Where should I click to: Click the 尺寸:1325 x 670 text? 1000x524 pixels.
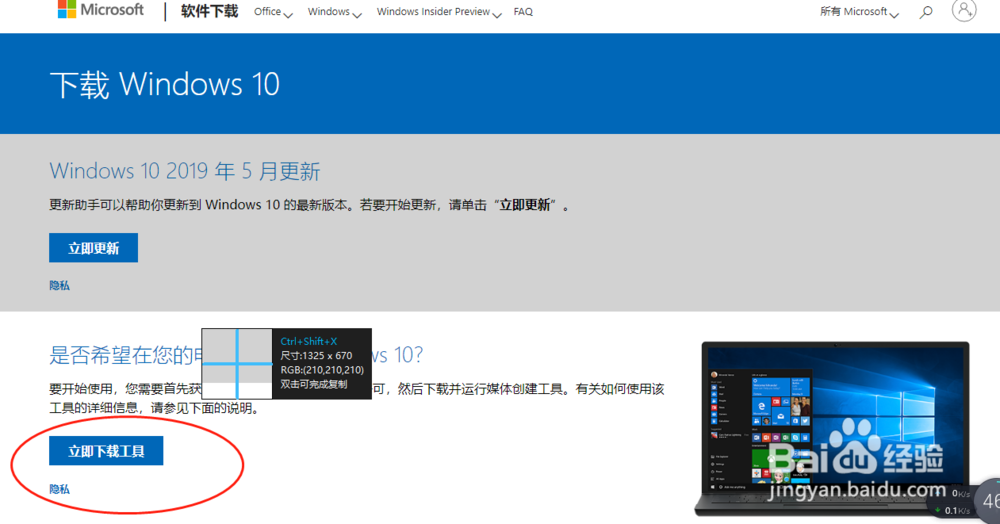point(316,355)
